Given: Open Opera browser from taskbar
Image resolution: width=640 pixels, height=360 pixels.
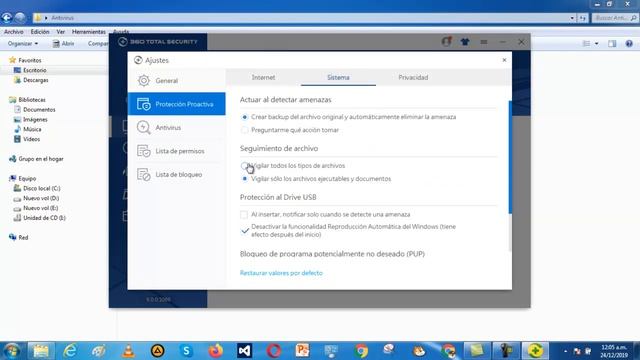Looking at the screenshot, I should point(274,351).
